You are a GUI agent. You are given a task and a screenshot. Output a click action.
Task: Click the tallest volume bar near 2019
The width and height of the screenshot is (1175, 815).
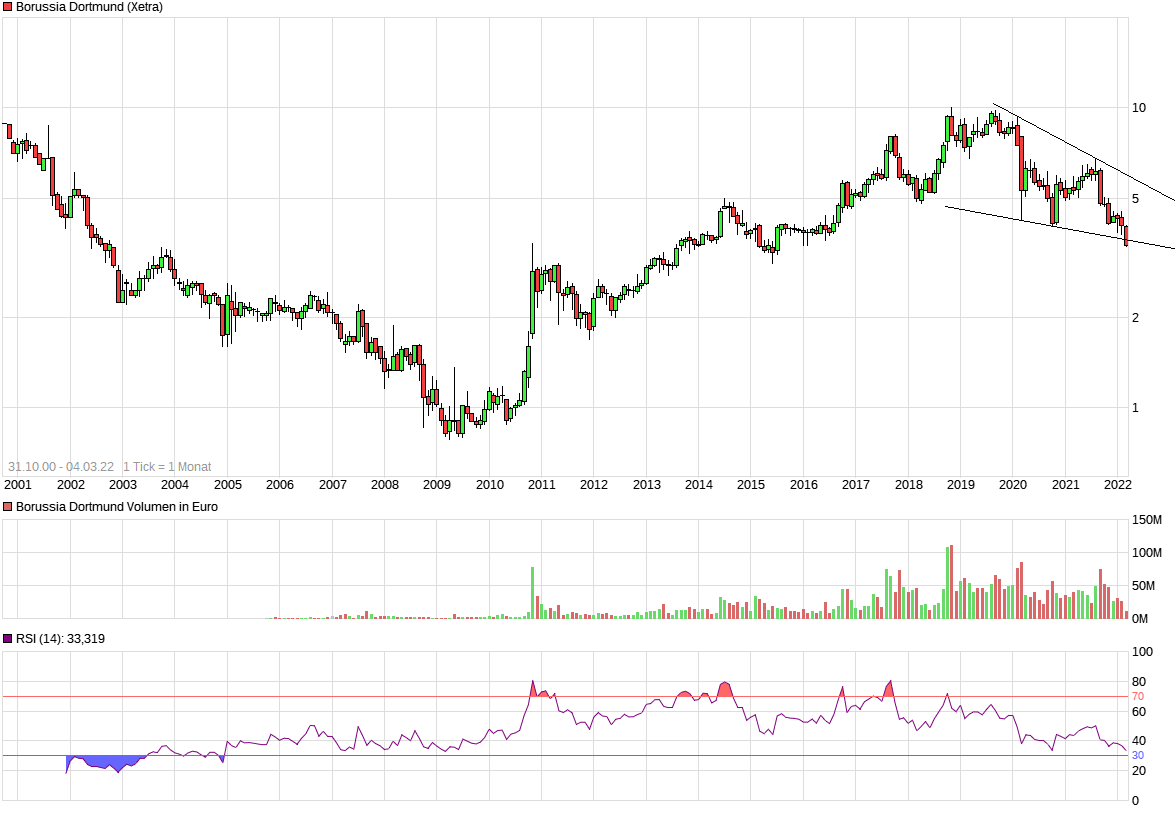(x=951, y=582)
